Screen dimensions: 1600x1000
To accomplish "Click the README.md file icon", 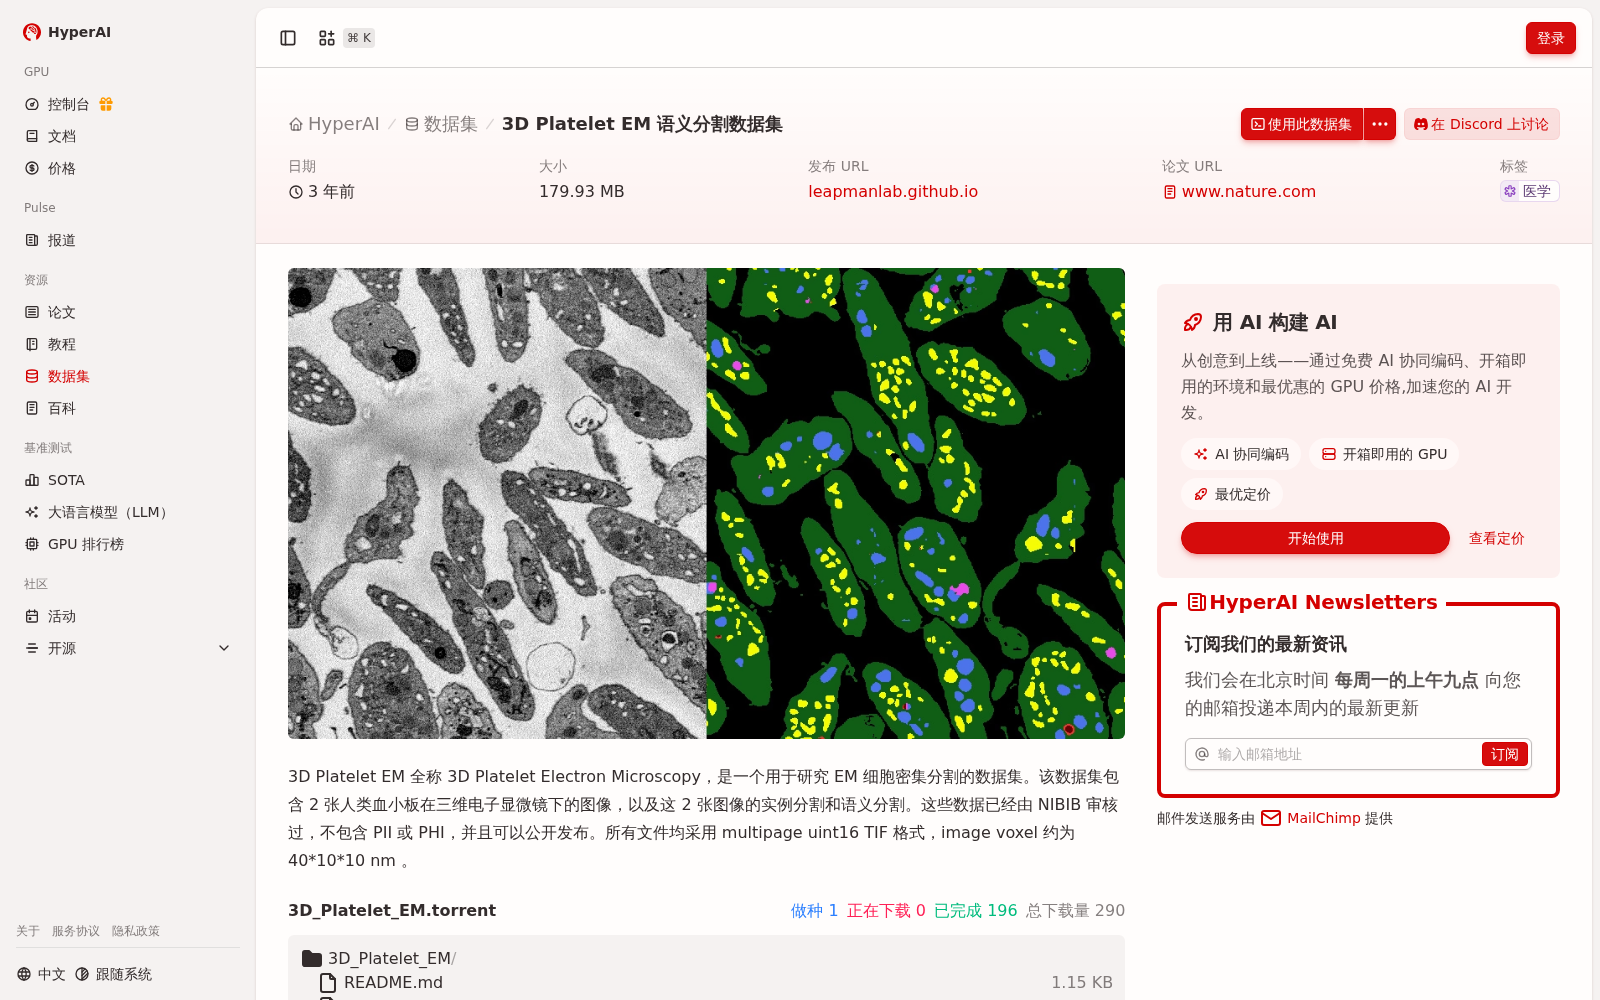I will tap(327, 982).
